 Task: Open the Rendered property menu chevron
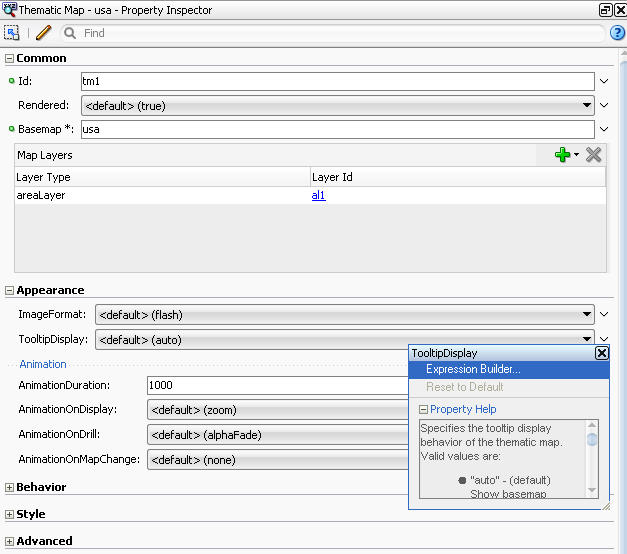point(604,105)
